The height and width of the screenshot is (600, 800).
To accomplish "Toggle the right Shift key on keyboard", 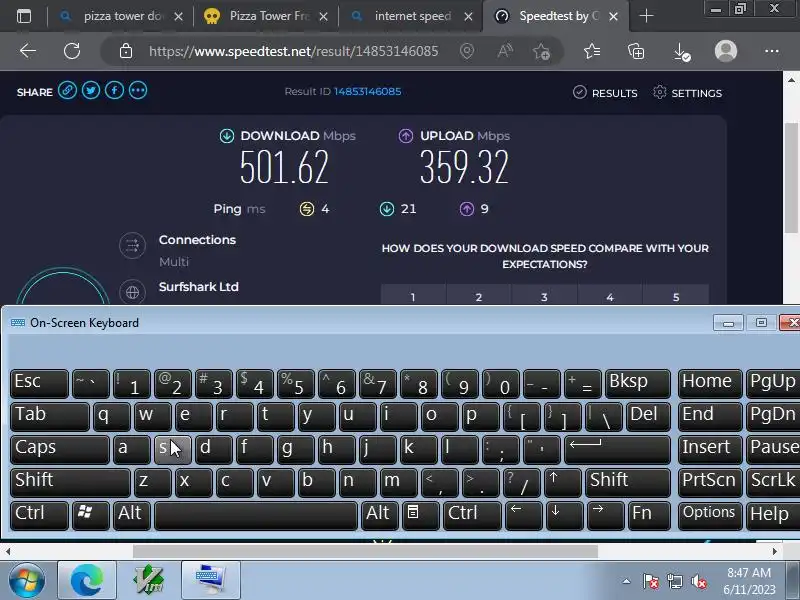I will coord(628,482).
